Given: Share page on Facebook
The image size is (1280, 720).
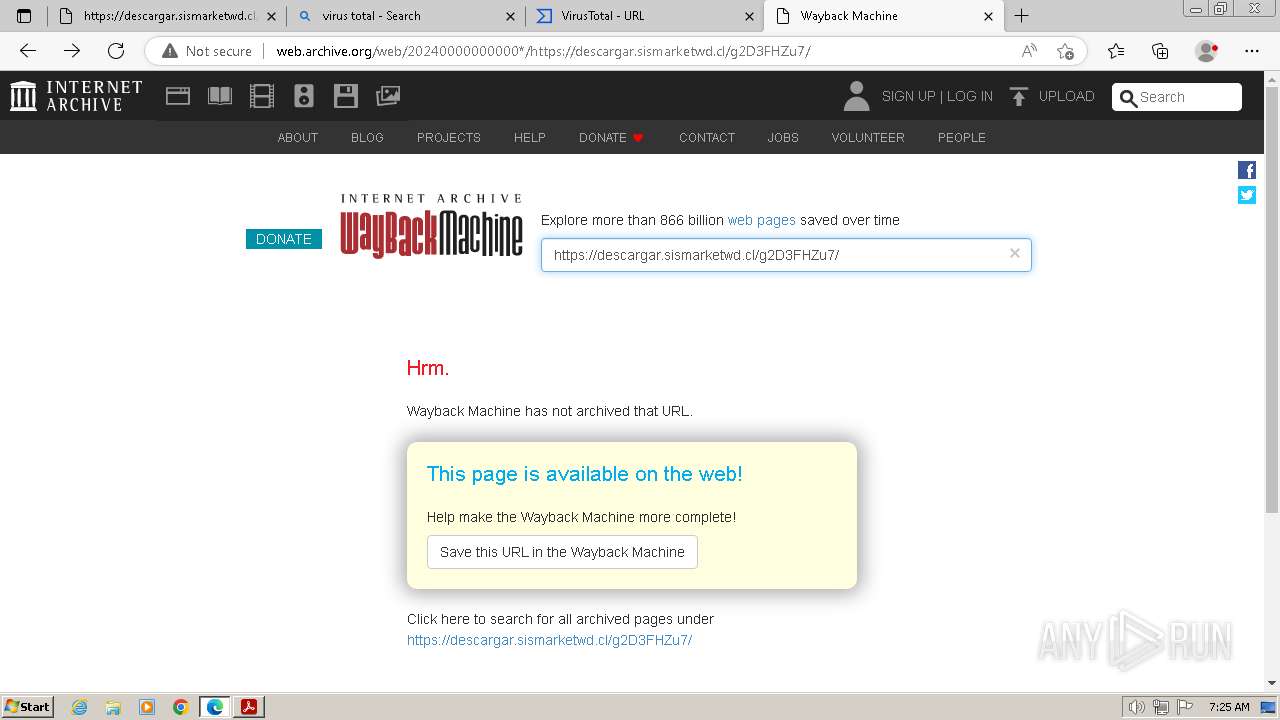Looking at the screenshot, I should coord(1247,170).
